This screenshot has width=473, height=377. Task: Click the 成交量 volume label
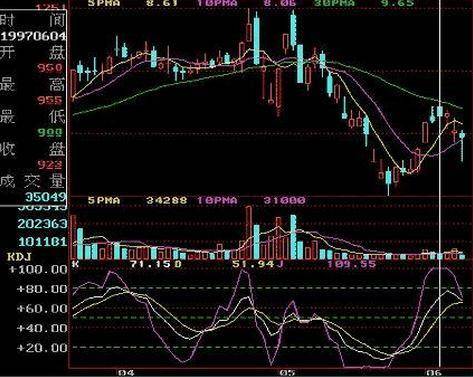[32, 181]
